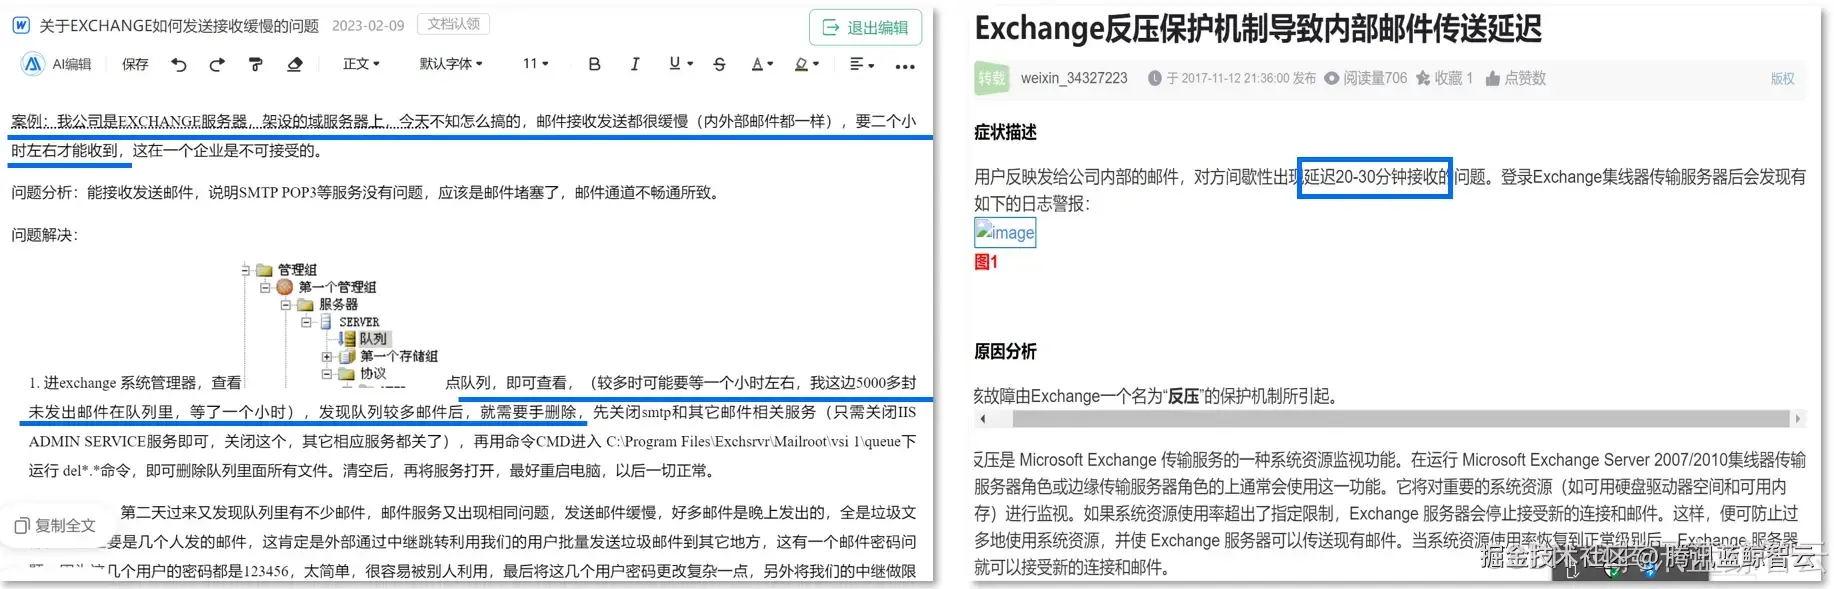Click the 文档认领 claim document tag
The image size is (1834, 589).
click(x=453, y=24)
